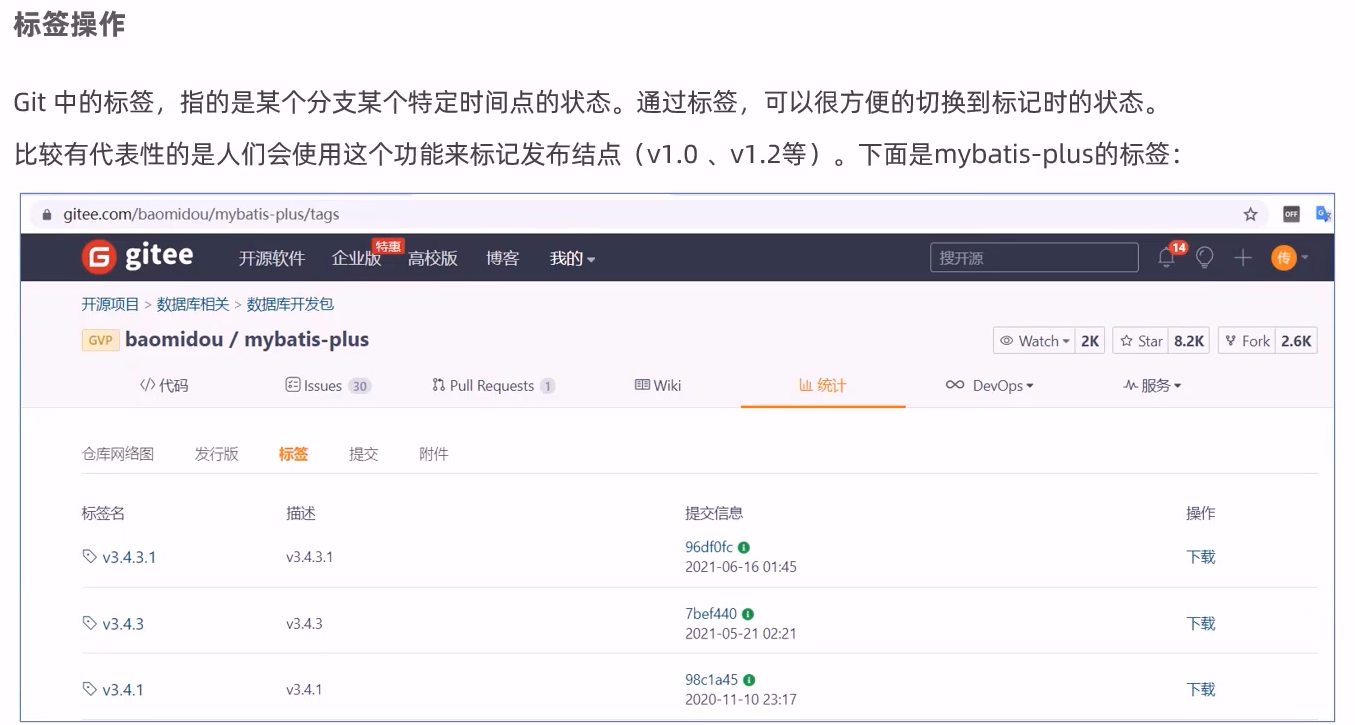1355x725 pixels.
Task: Switch to 提交 sub-tab
Action: click(x=364, y=454)
